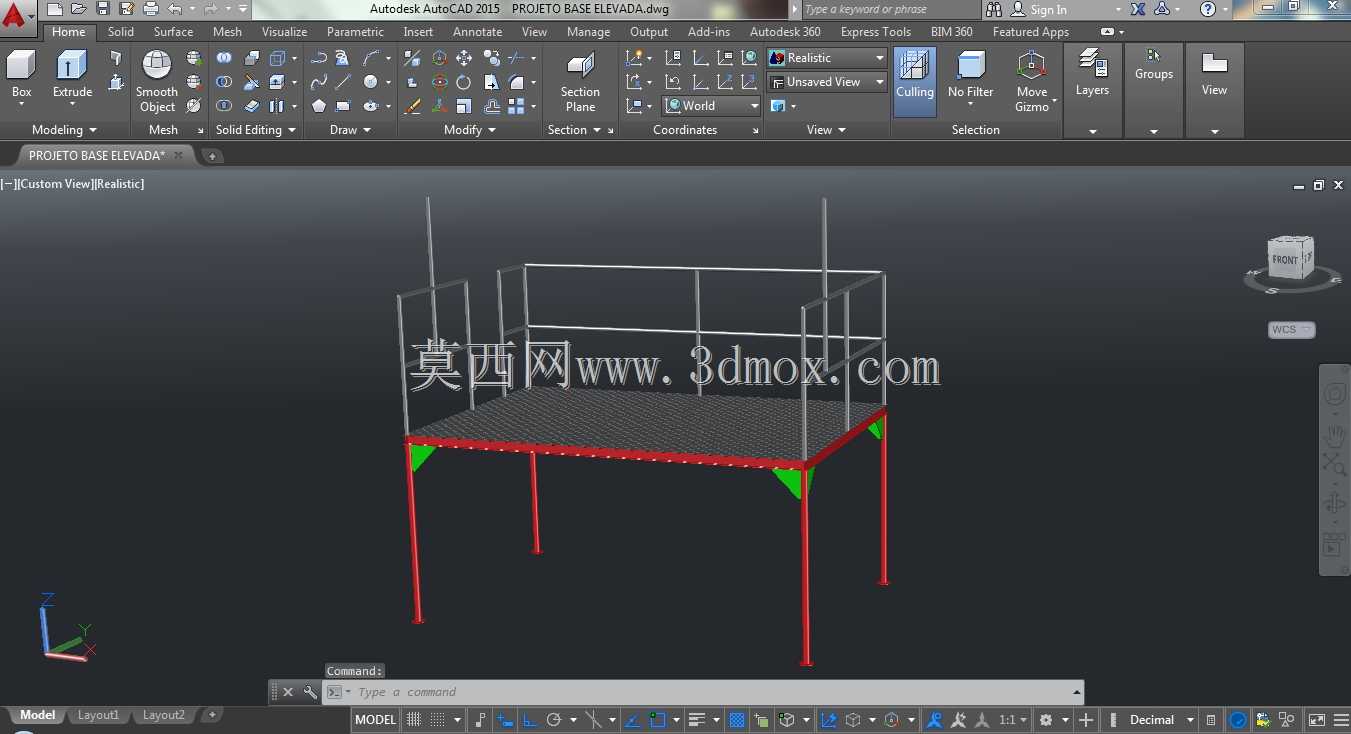1351x734 pixels.
Task: Open the No Filter selection option
Action: [971, 77]
